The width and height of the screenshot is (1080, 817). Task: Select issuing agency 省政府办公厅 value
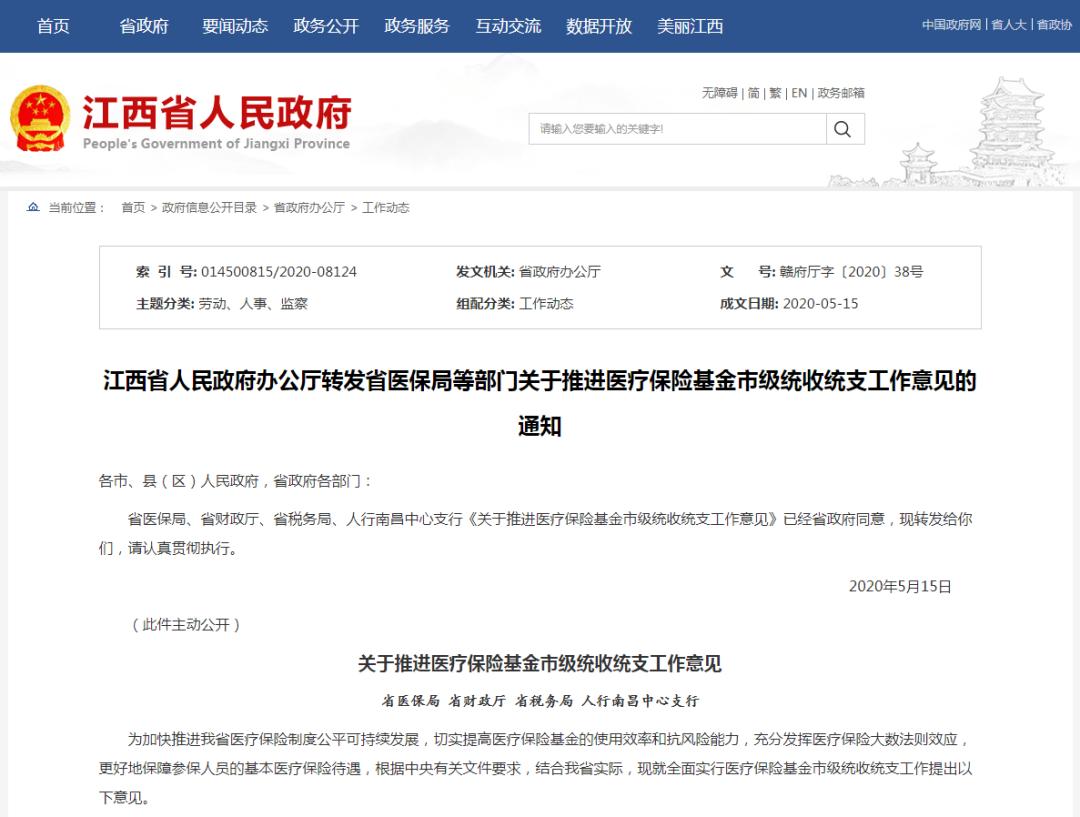tap(559, 271)
